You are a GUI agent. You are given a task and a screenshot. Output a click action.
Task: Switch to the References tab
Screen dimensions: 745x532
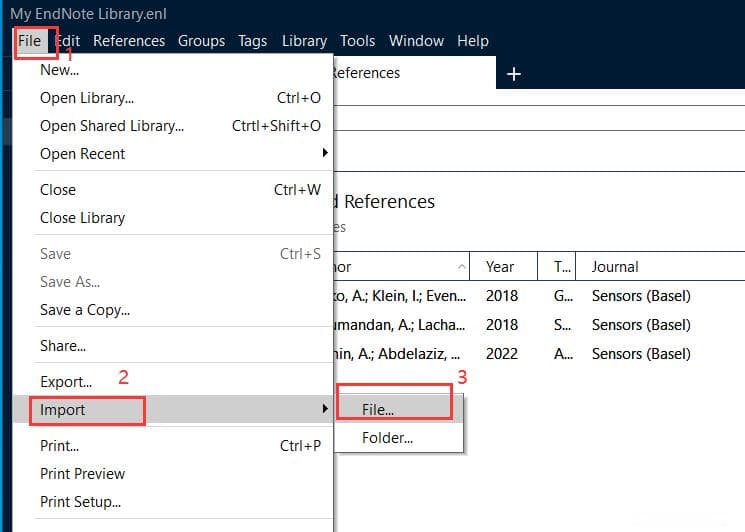point(413,73)
